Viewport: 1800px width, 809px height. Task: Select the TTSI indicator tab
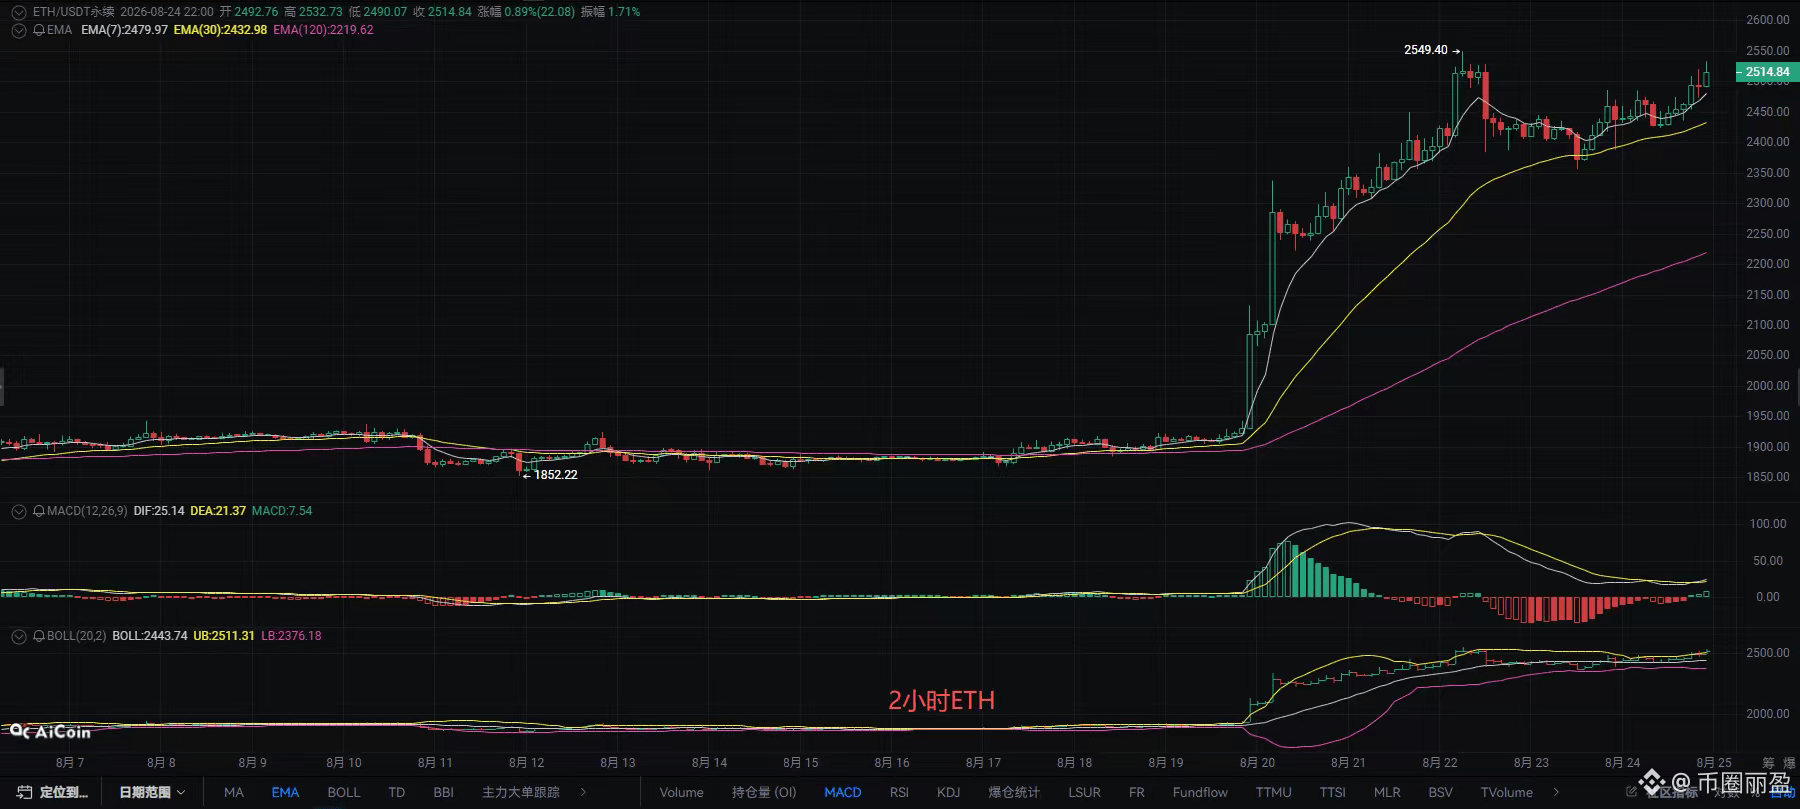tap(1333, 792)
